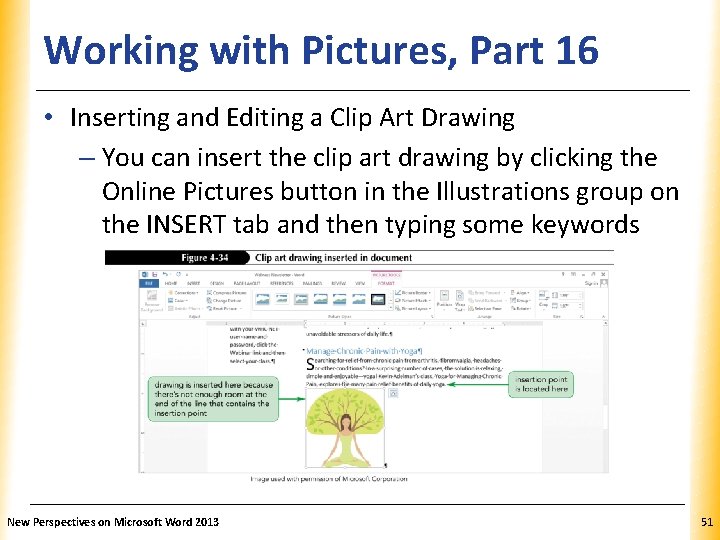Click the Redo icon in Quick Access Toolbar
The image size is (720, 540).
[179, 275]
